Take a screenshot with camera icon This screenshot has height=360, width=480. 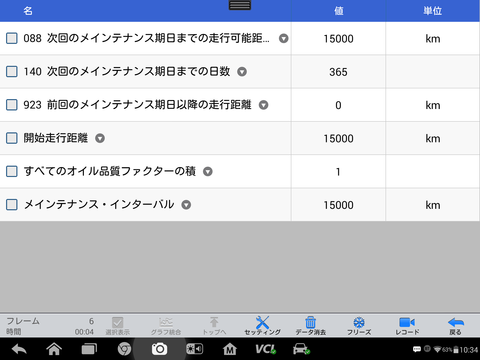[x=159, y=349]
